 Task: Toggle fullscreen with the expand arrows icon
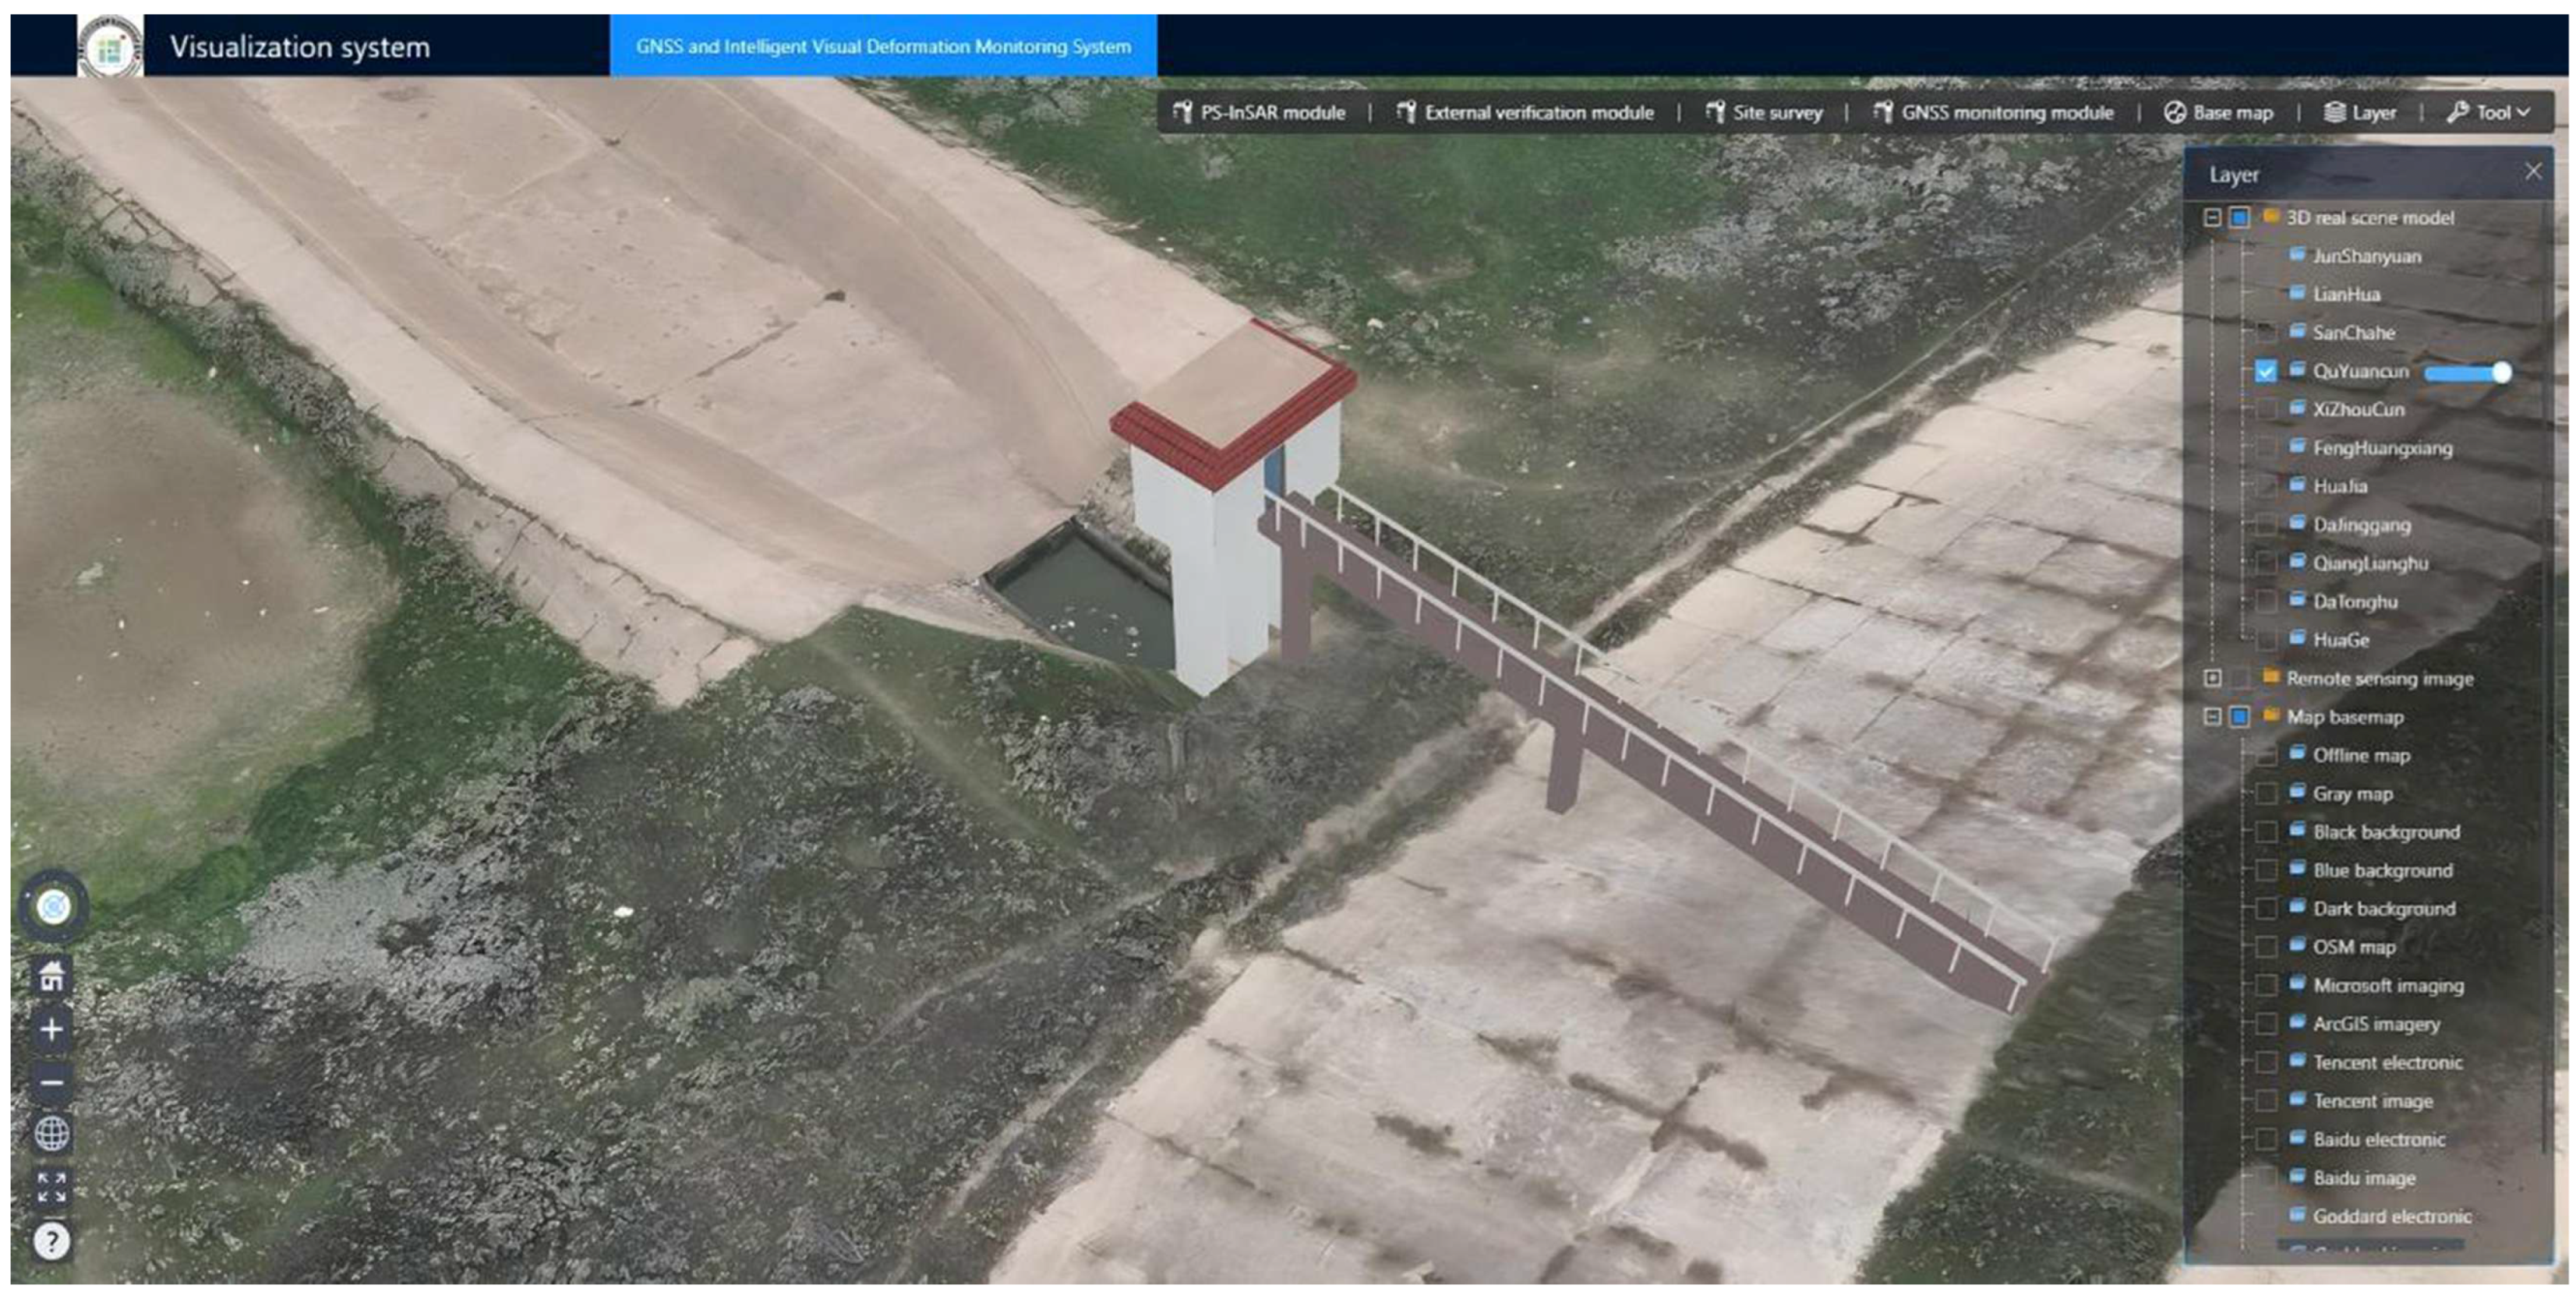point(52,1187)
